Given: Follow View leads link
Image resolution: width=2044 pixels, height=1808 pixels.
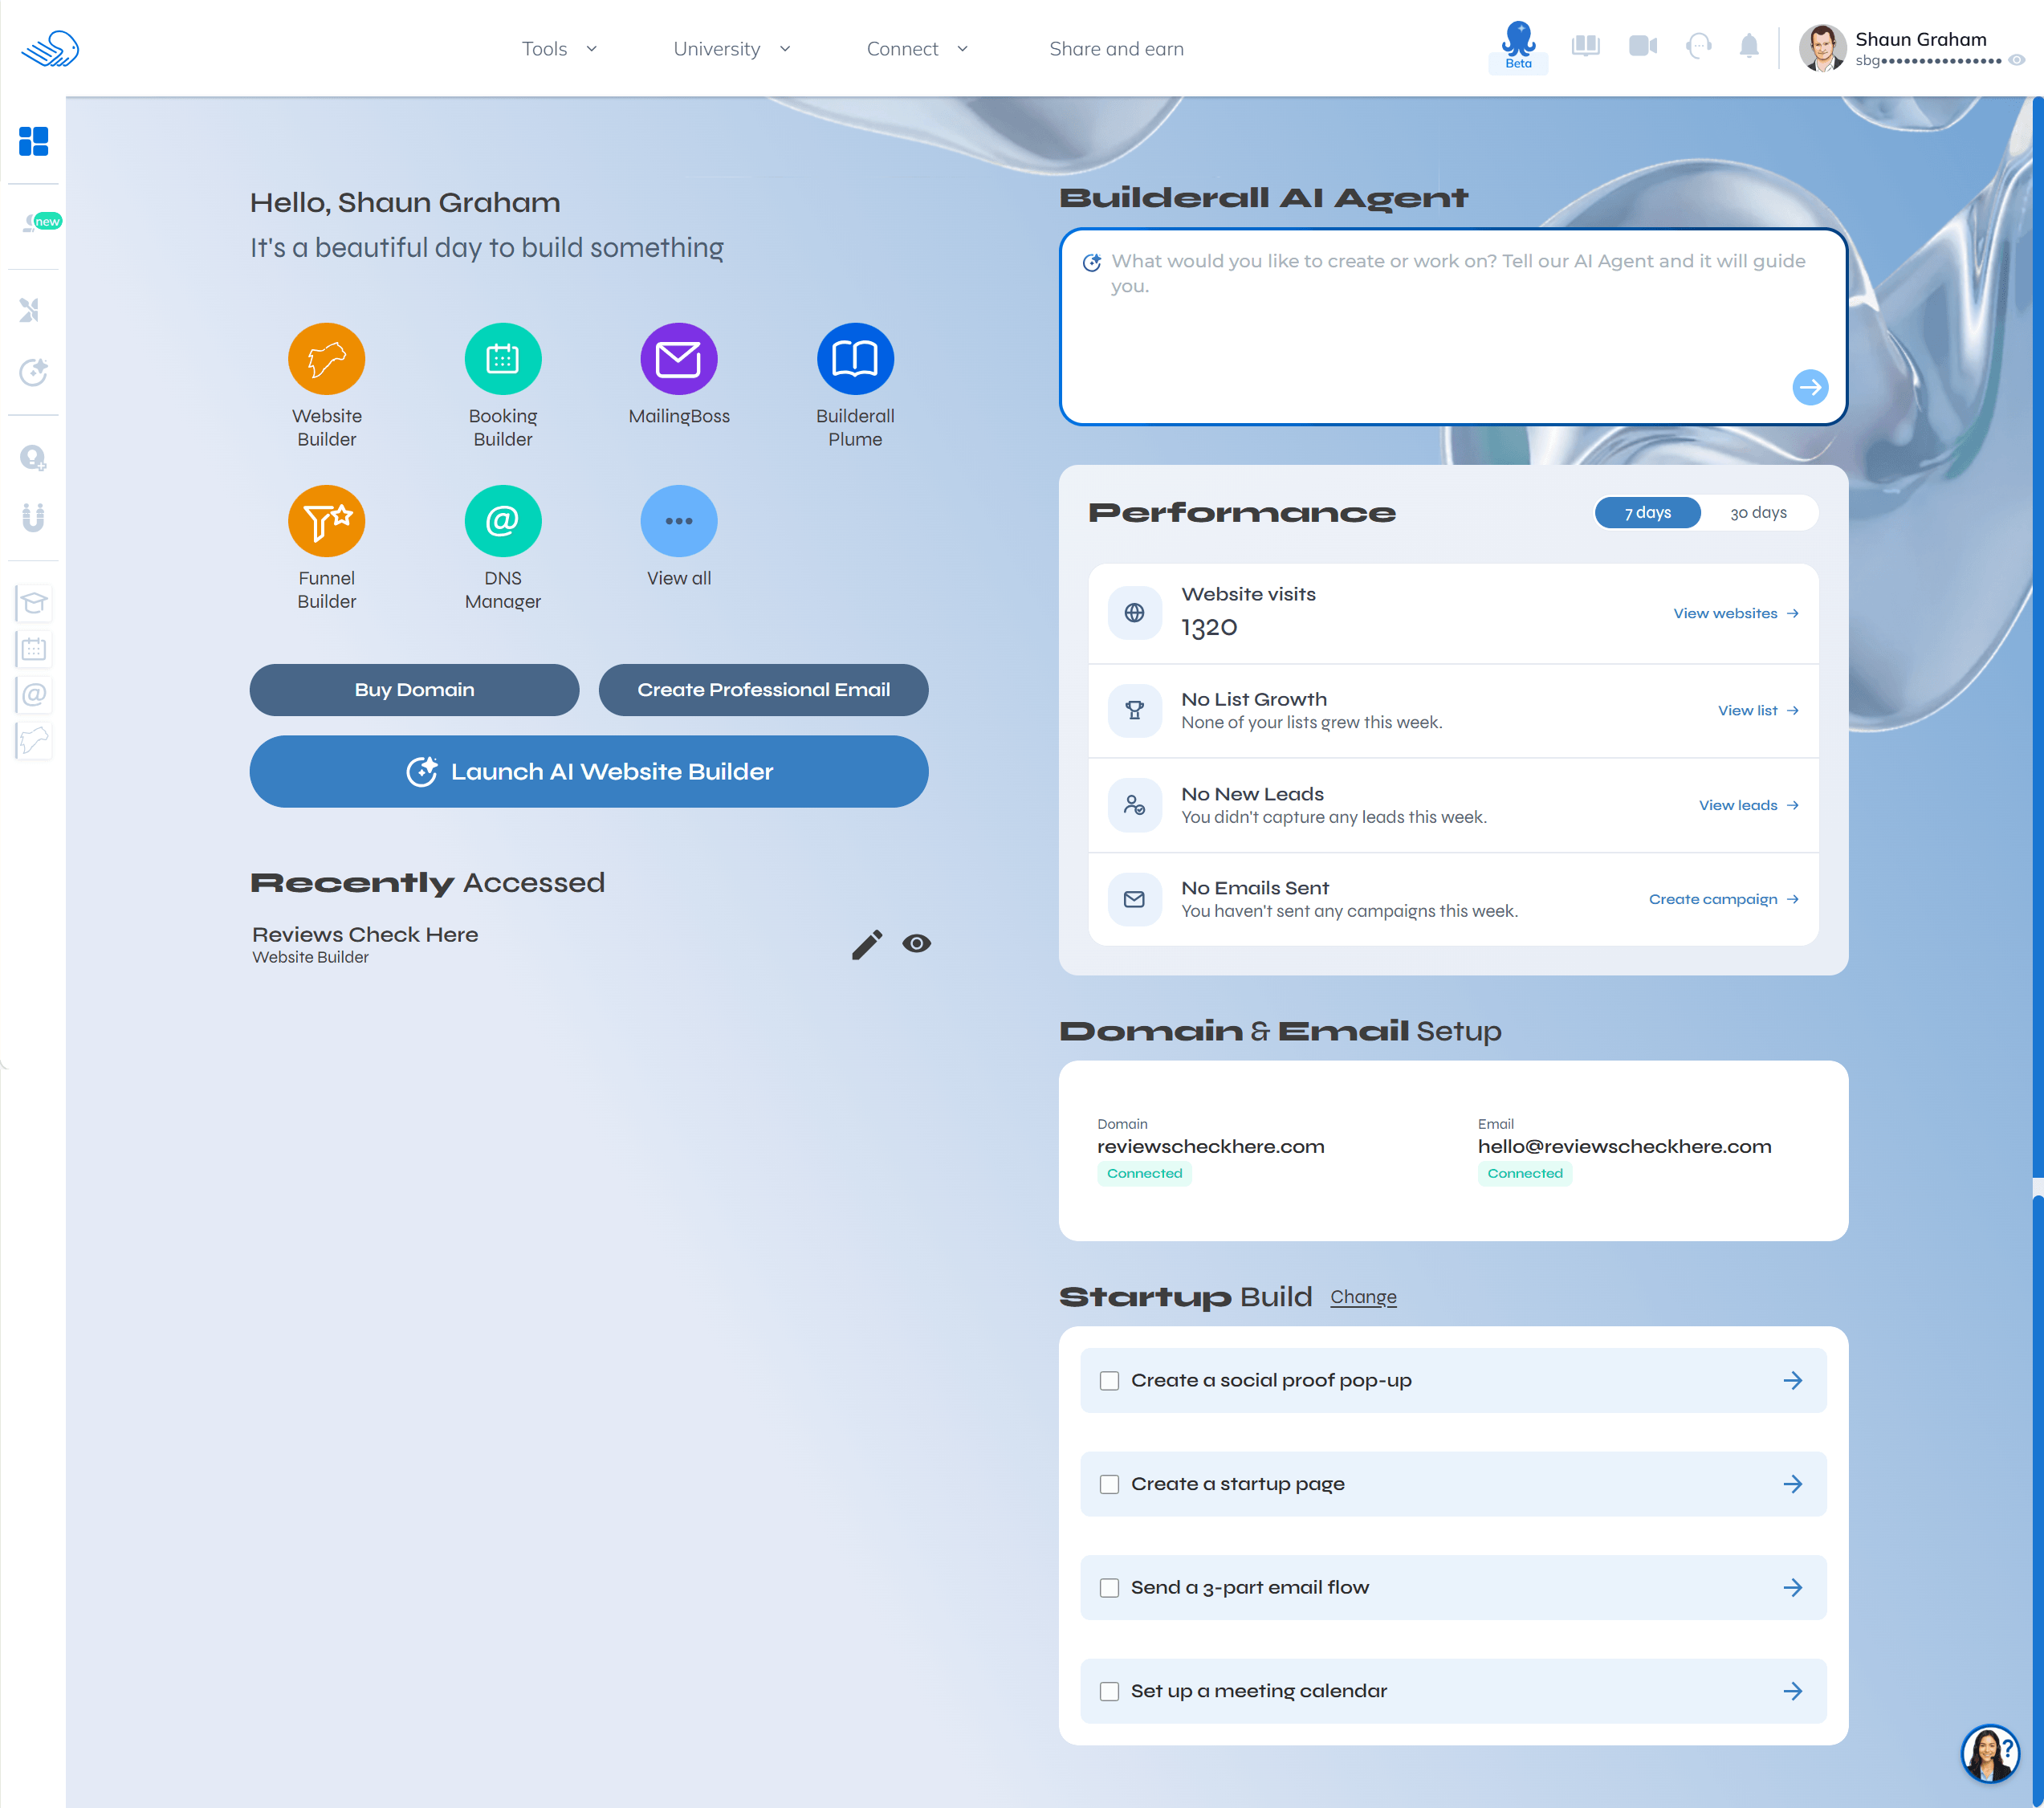Looking at the screenshot, I should tap(1748, 805).
